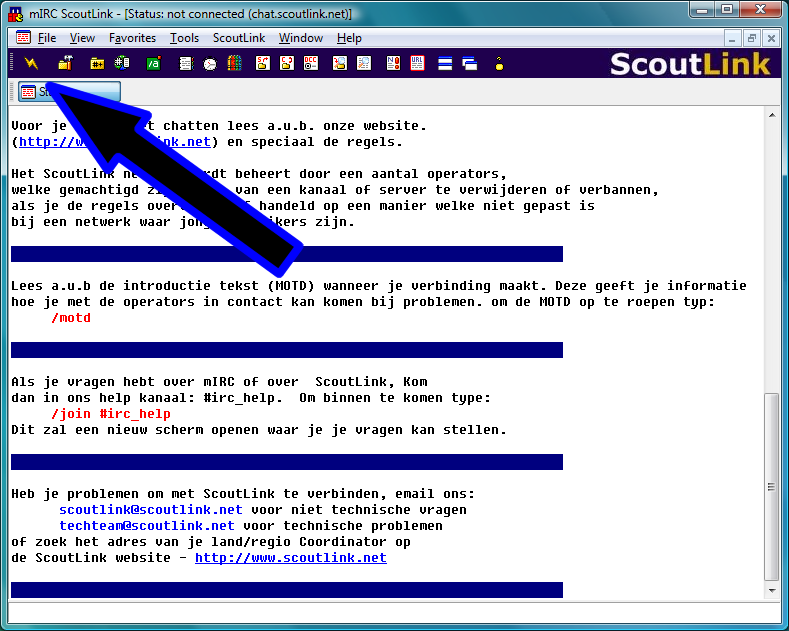
Task: Open the View menu
Action: point(82,38)
